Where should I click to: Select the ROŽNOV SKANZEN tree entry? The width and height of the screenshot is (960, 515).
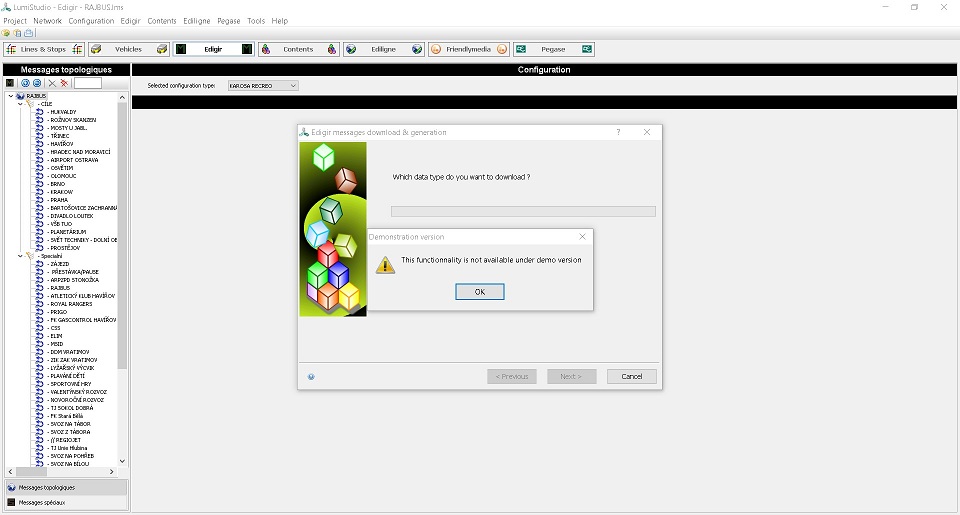tap(73, 120)
